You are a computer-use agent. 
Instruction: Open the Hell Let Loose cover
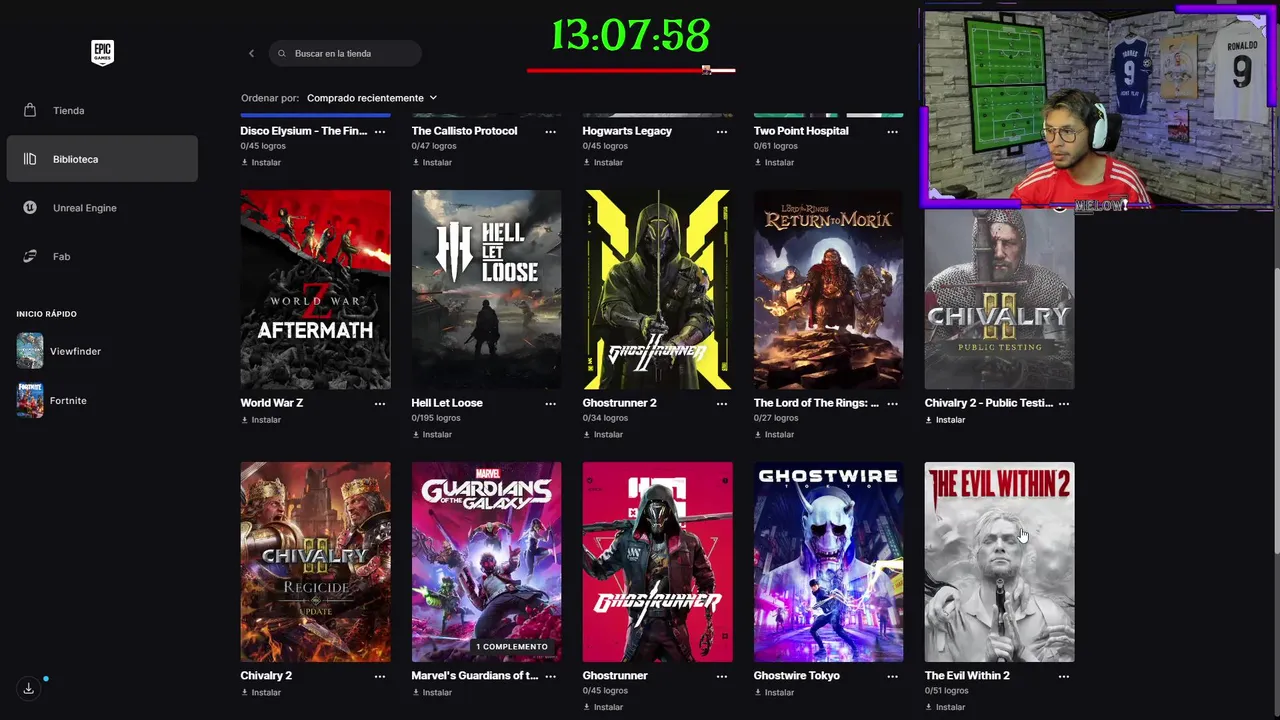(486, 289)
